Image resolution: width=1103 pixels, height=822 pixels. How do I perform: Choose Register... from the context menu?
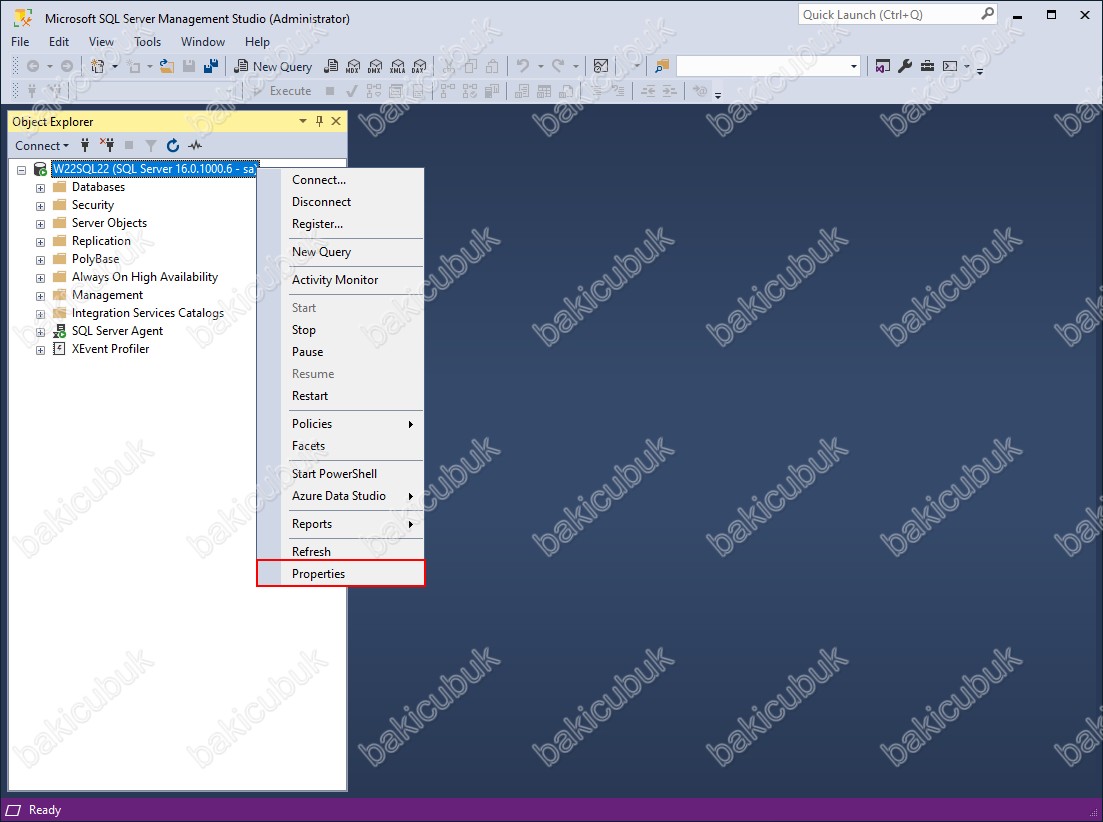point(340,224)
